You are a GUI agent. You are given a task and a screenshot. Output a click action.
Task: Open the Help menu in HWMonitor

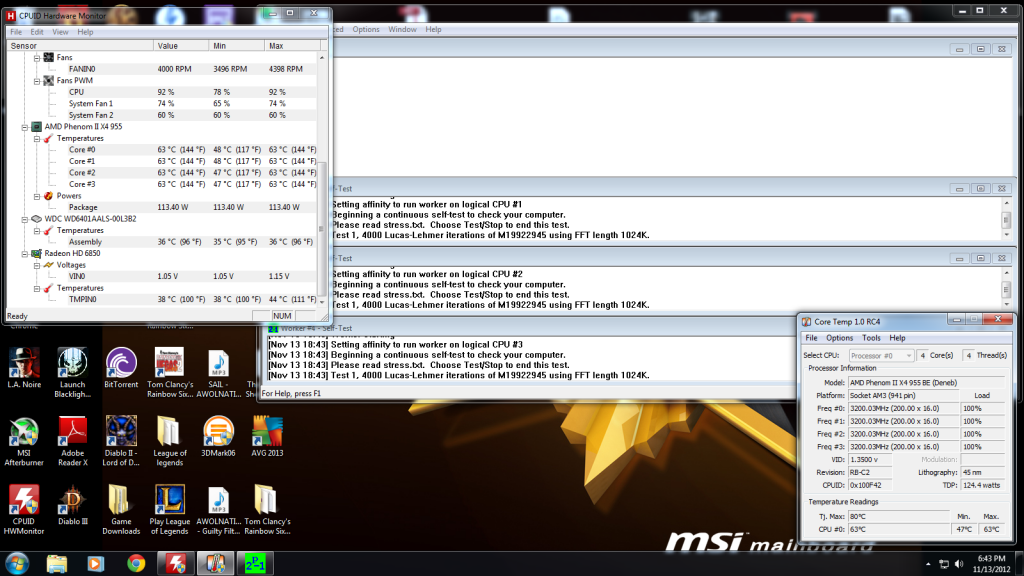(x=85, y=32)
